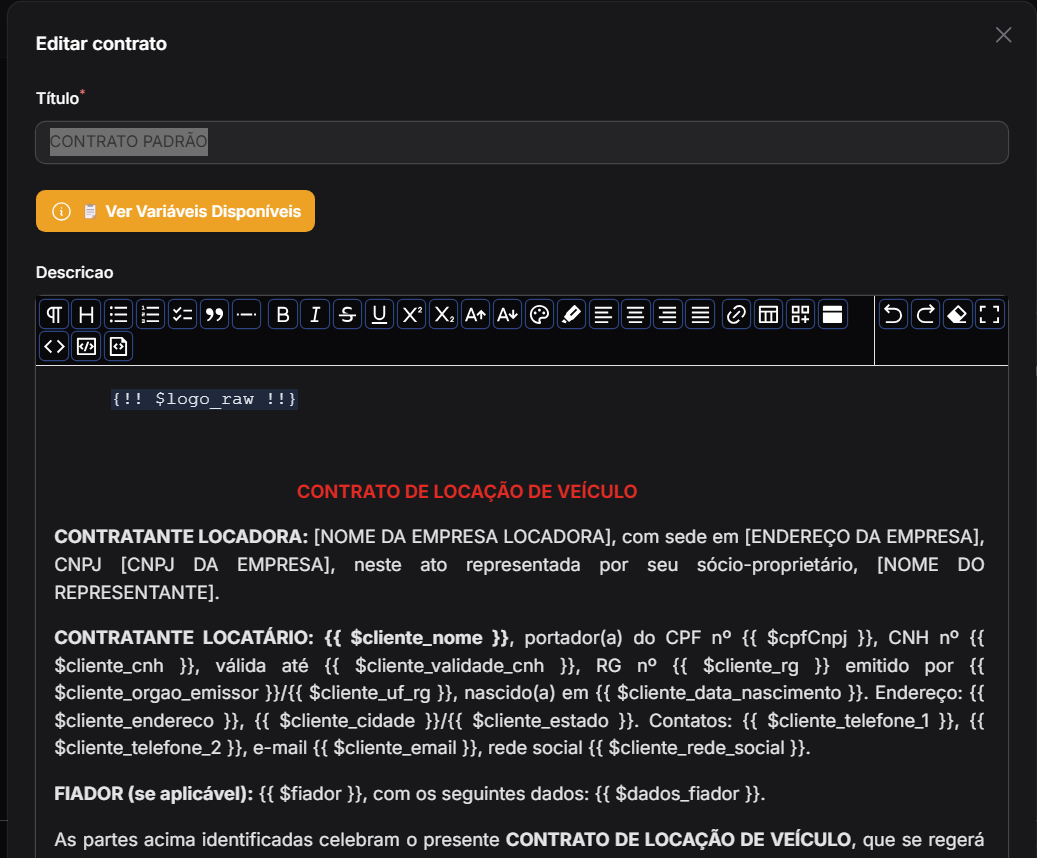The width and height of the screenshot is (1037, 858).
Task: Insert a horizontal rule
Action: [247, 314]
